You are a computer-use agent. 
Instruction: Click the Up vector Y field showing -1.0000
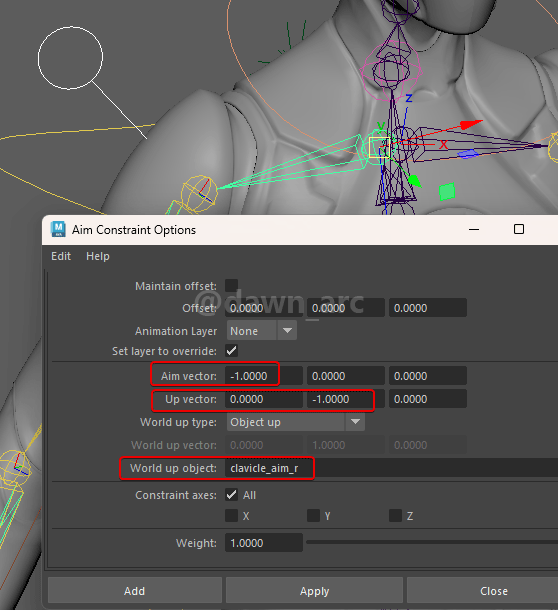[346, 399]
